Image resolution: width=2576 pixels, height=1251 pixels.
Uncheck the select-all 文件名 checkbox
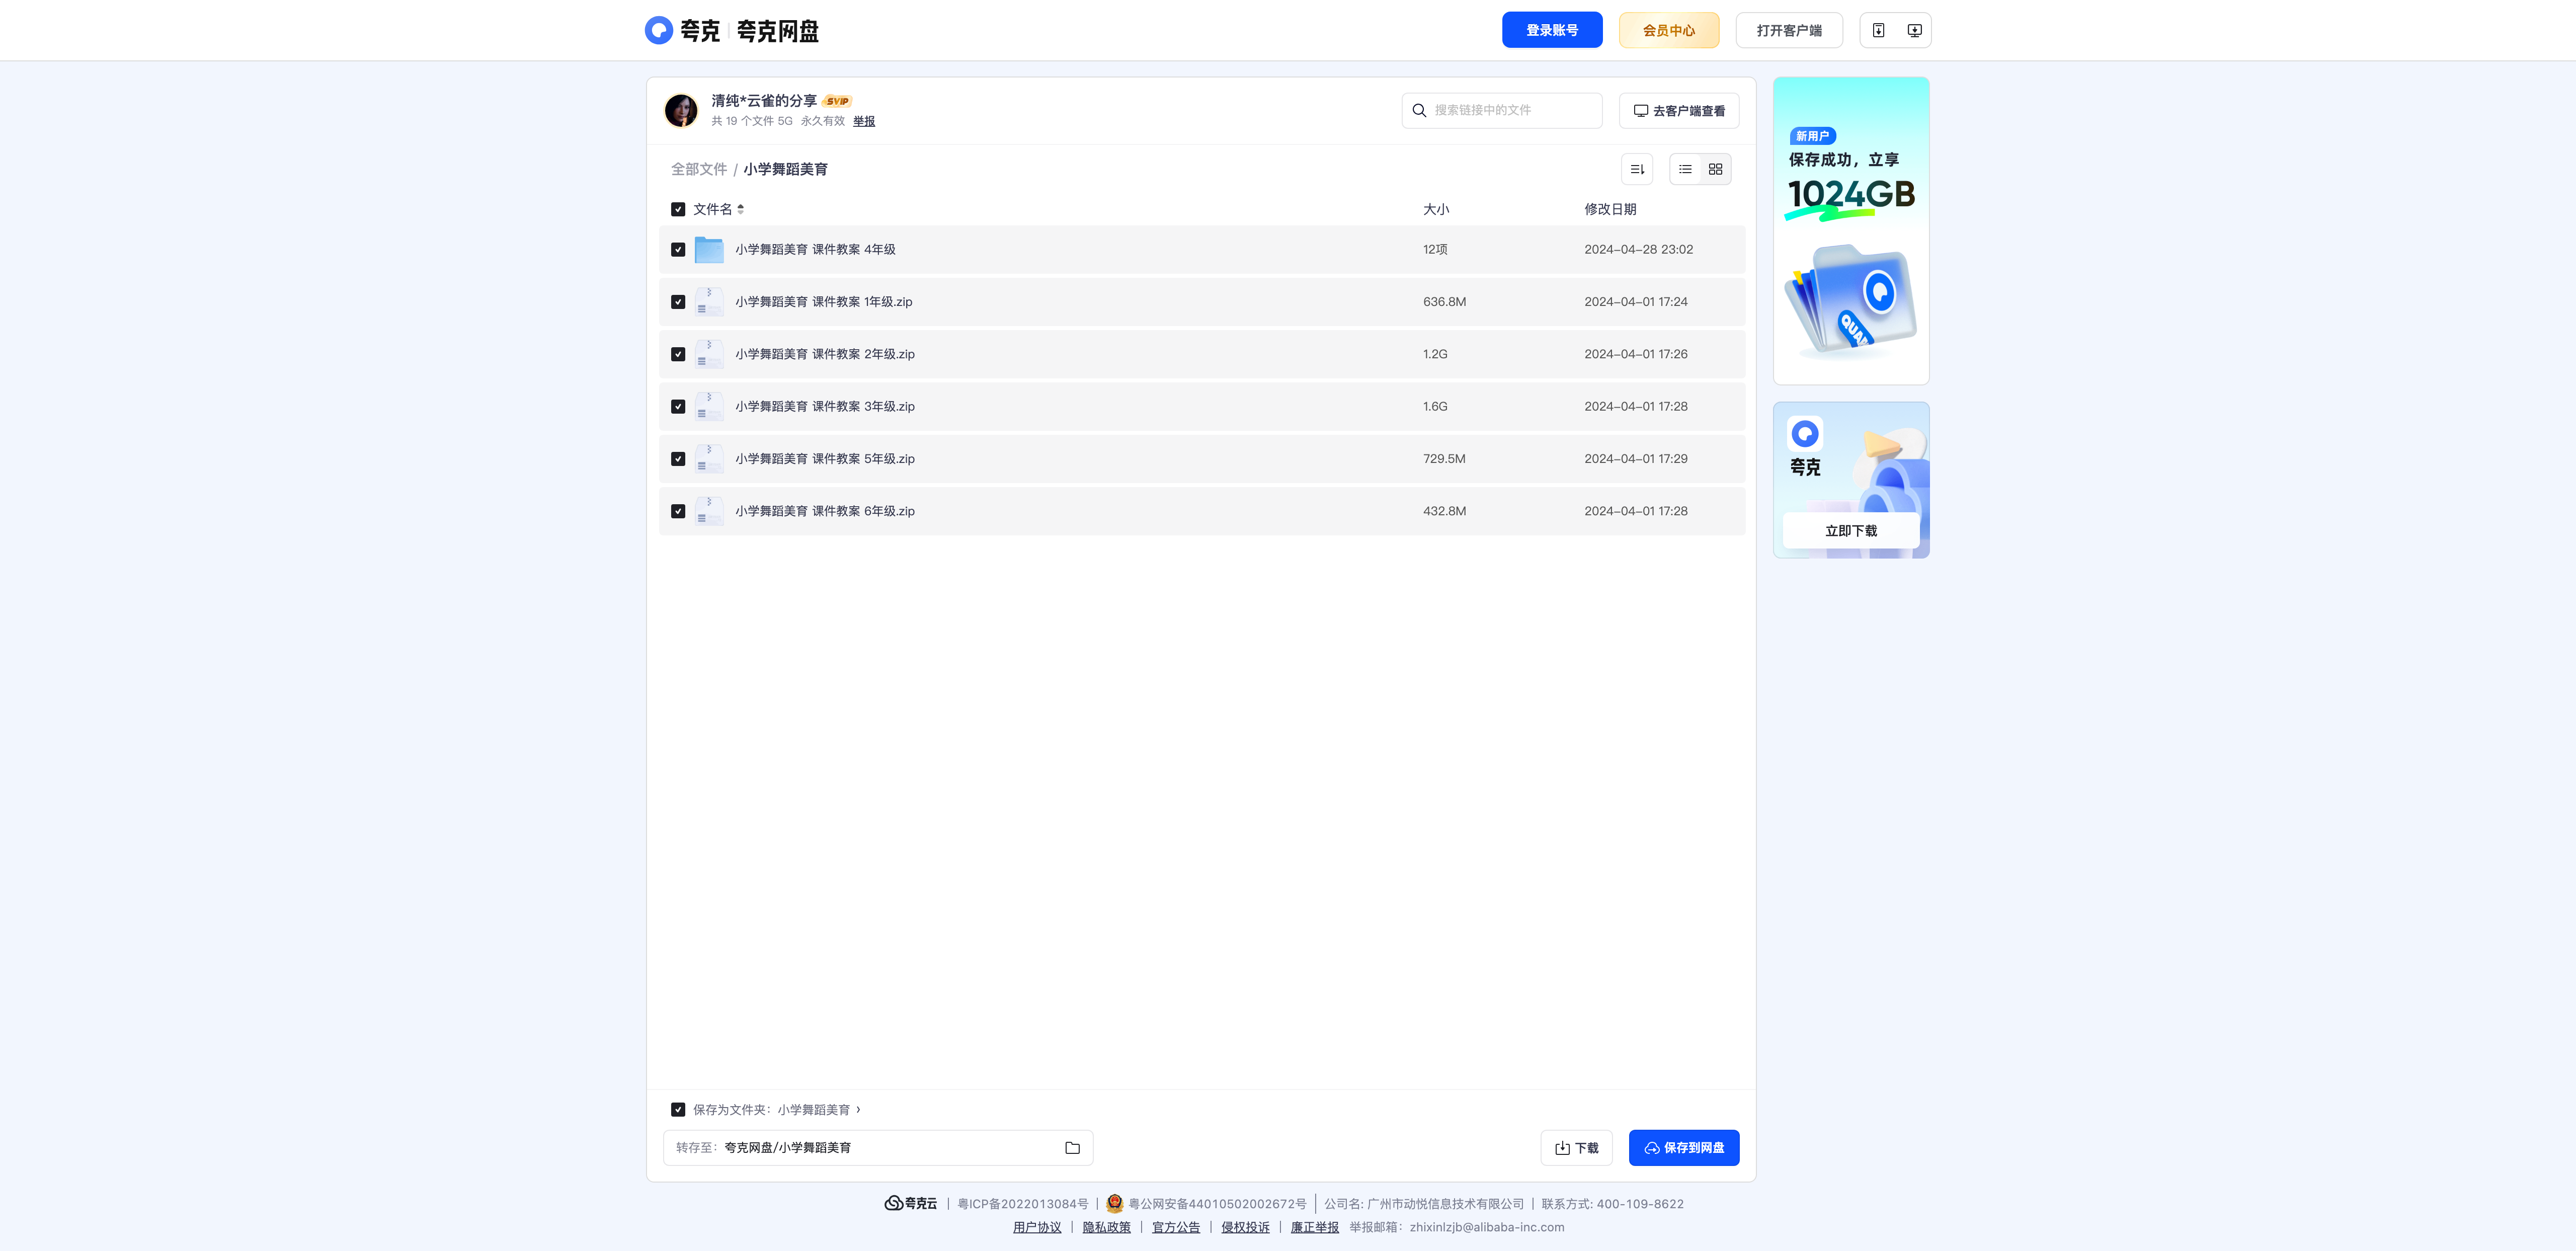pos(678,209)
